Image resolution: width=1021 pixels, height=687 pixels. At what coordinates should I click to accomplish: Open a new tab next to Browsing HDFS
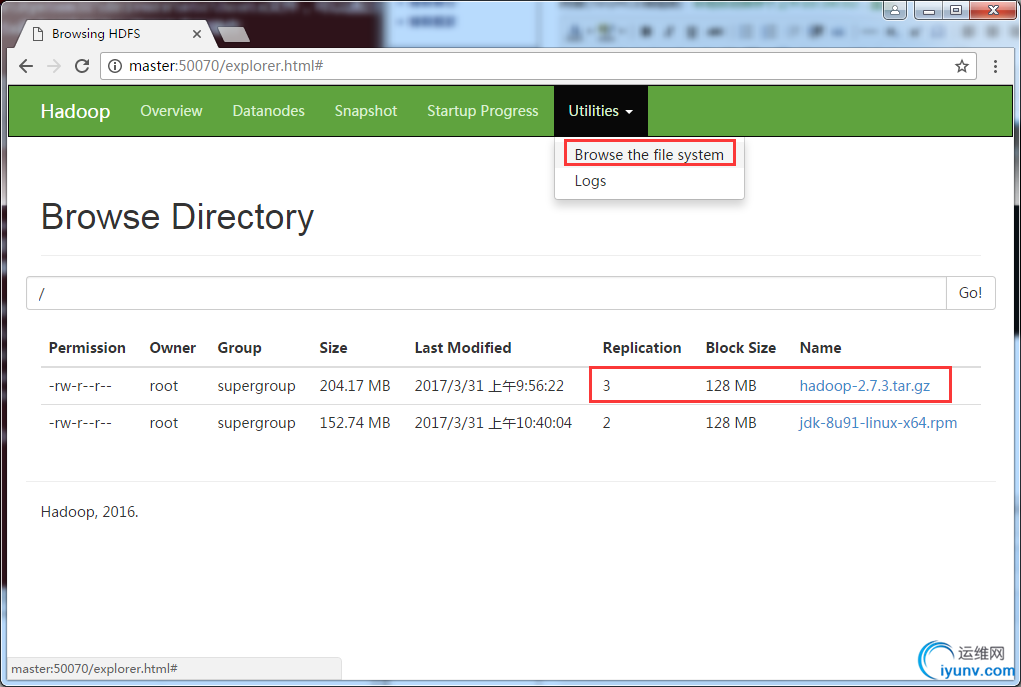(234, 34)
